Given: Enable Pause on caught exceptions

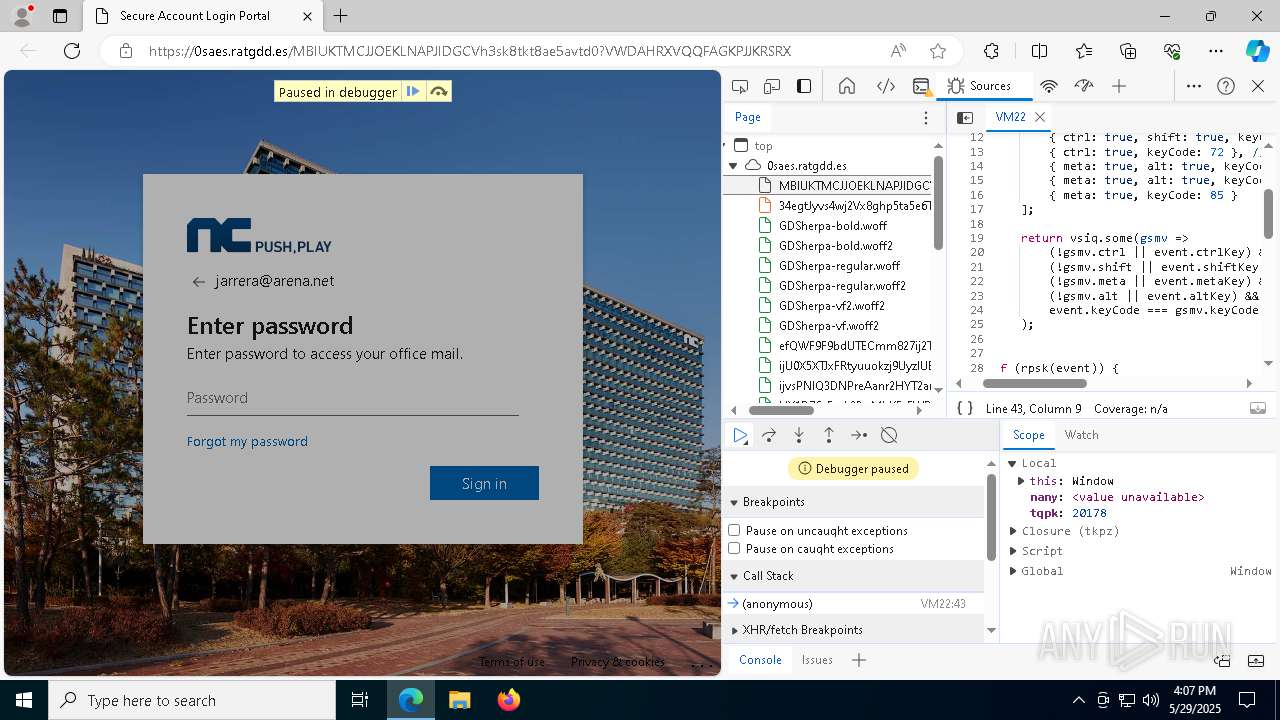Looking at the screenshot, I should click(x=734, y=548).
